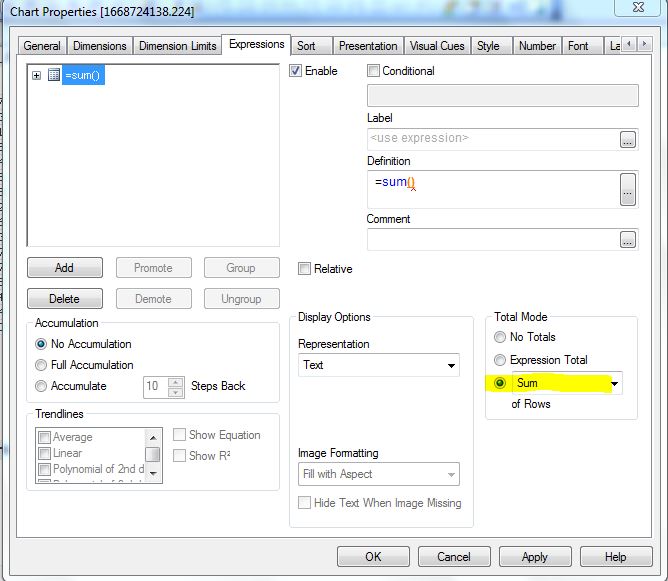Switch to the General tab
This screenshot has width=668, height=581.
click(42, 46)
